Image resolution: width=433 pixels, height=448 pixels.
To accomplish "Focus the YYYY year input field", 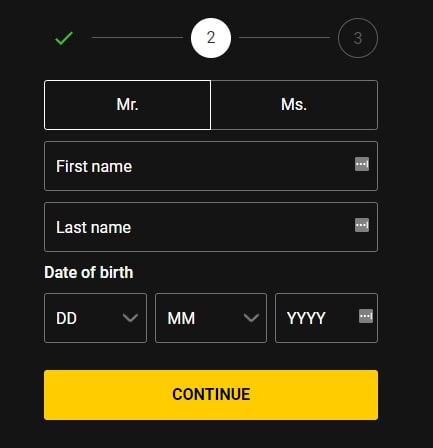I will coord(326,318).
